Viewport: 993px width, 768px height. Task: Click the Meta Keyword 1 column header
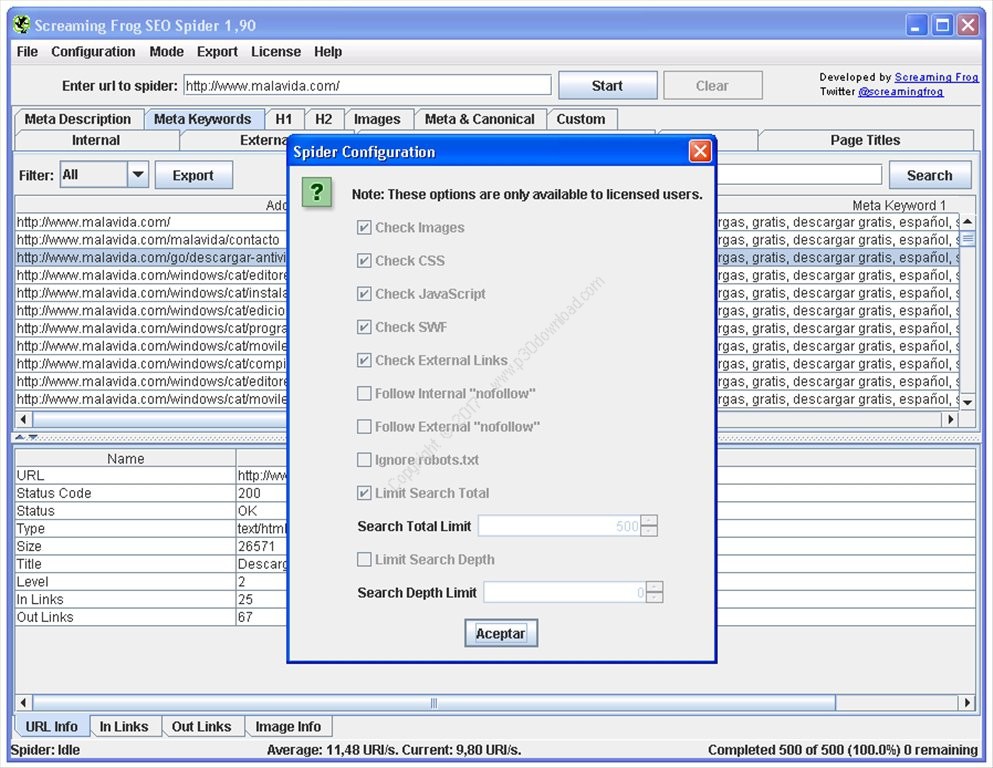pyautogui.click(x=899, y=205)
